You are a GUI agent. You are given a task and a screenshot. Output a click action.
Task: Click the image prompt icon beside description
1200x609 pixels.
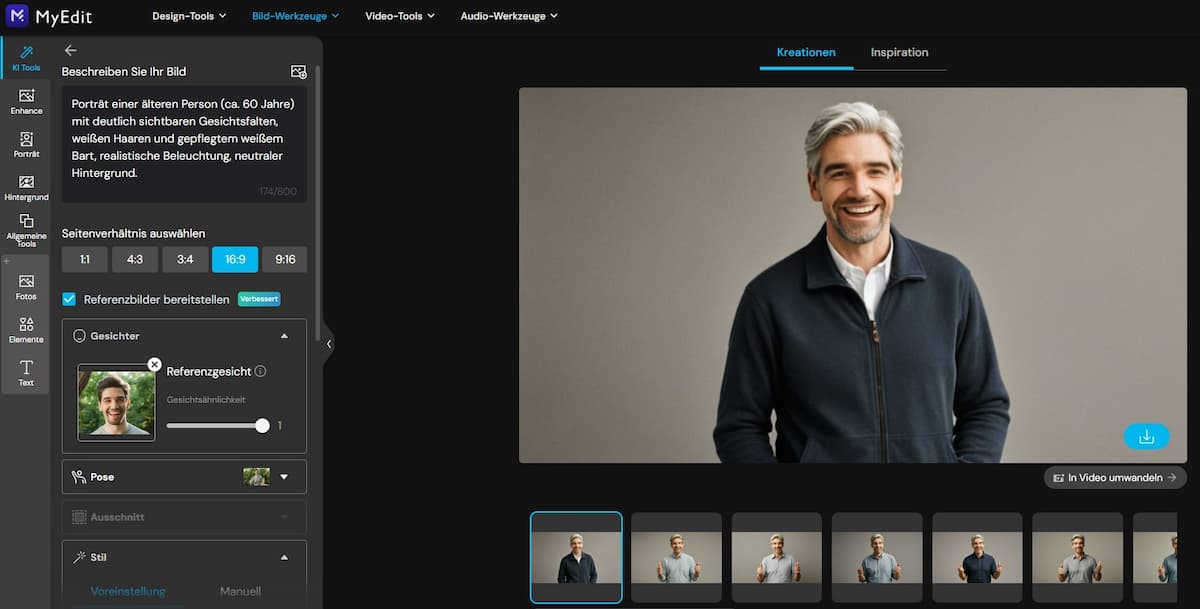(298, 72)
